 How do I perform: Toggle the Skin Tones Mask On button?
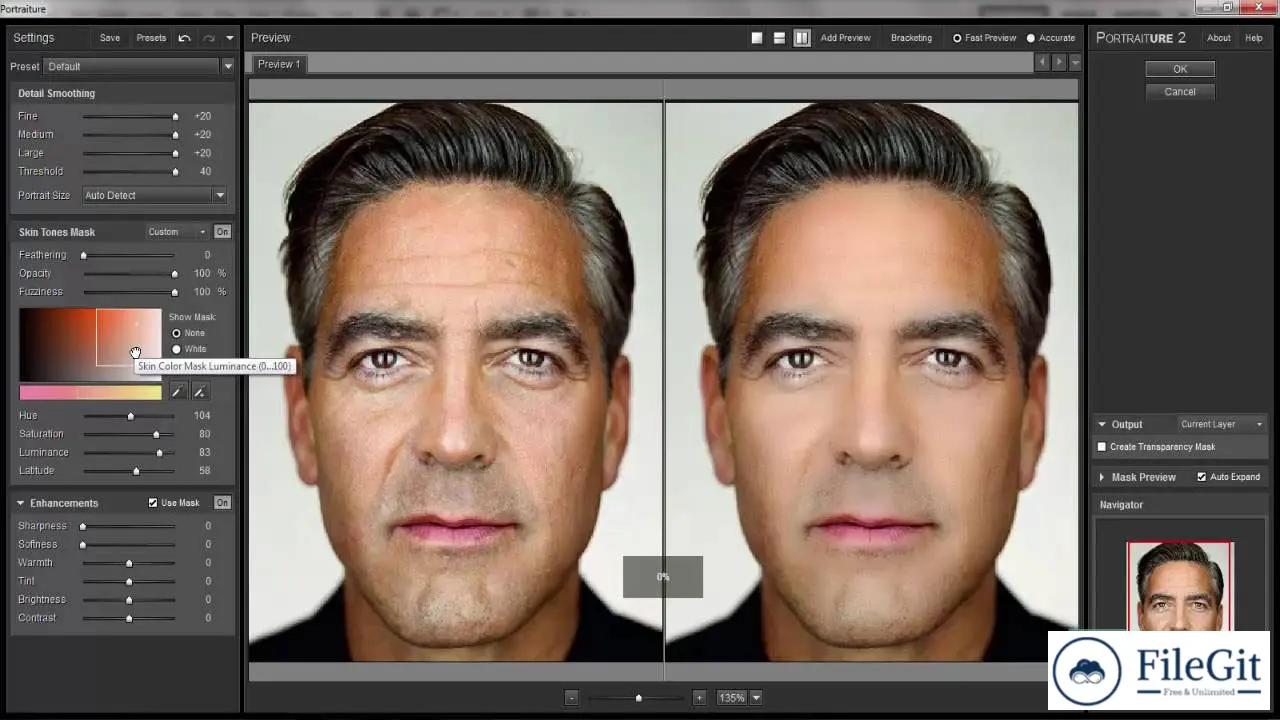[x=222, y=232]
